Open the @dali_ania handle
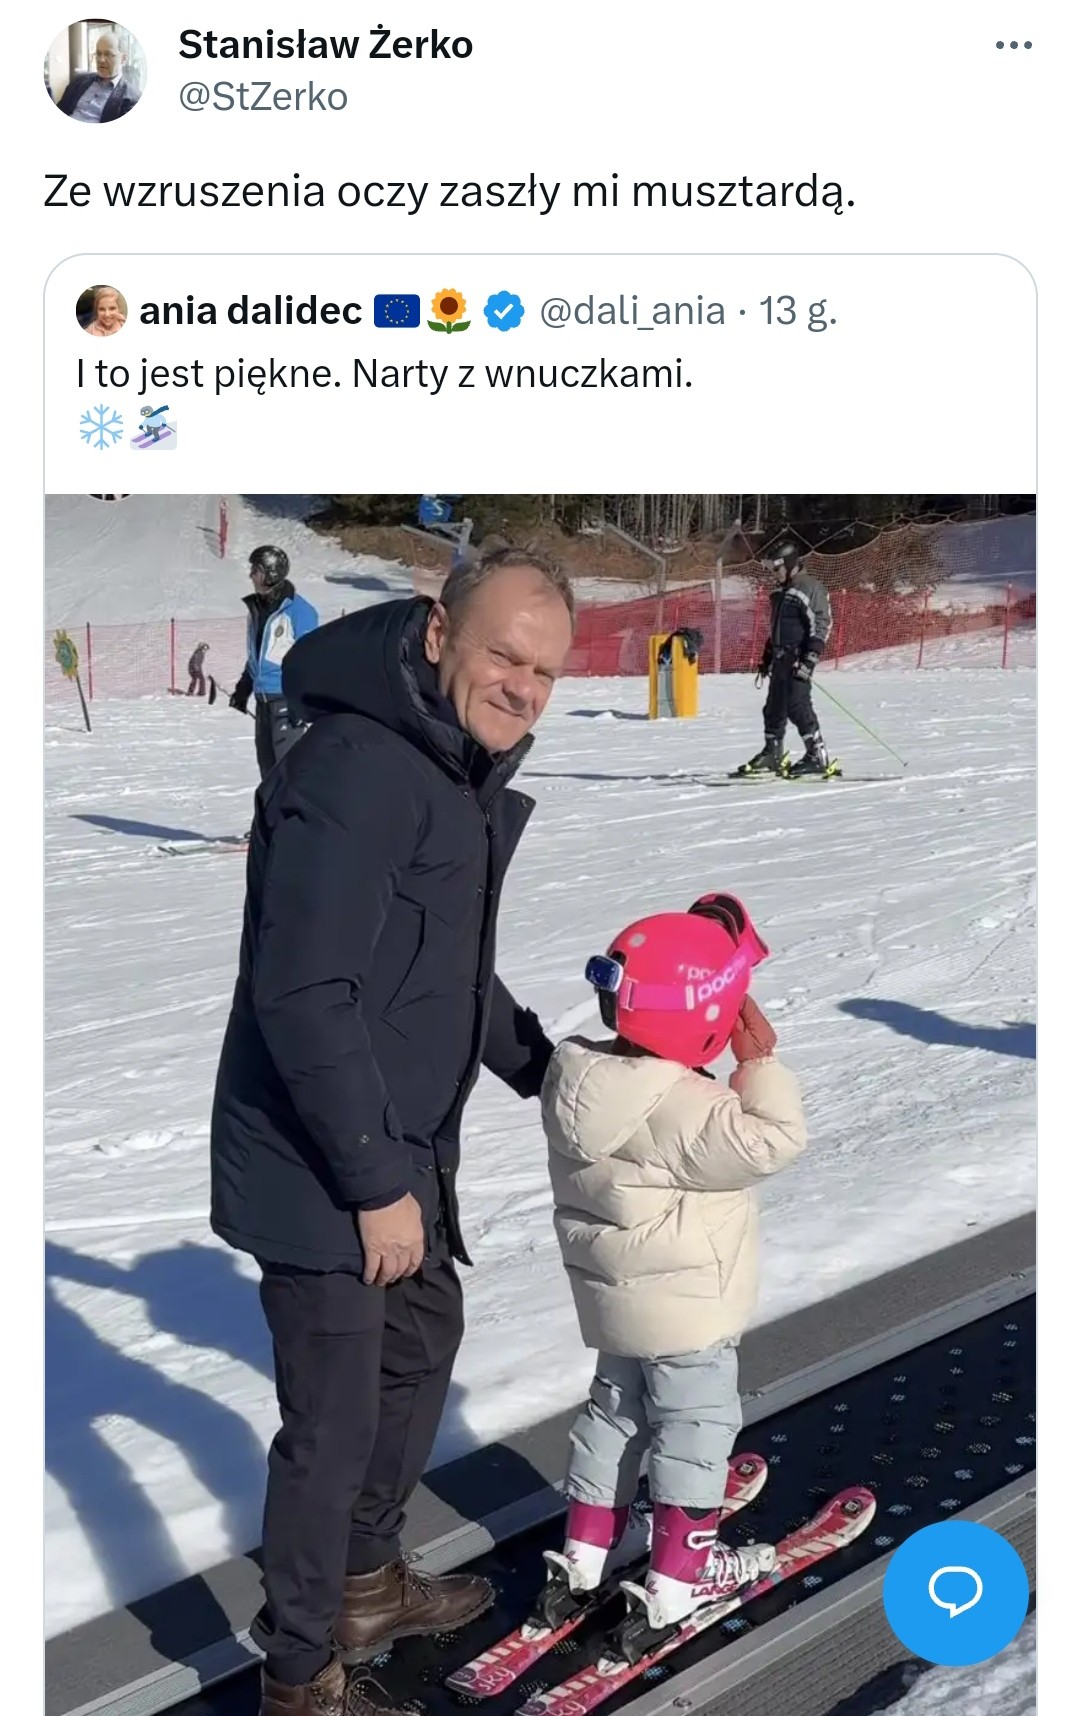 point(632,311)
